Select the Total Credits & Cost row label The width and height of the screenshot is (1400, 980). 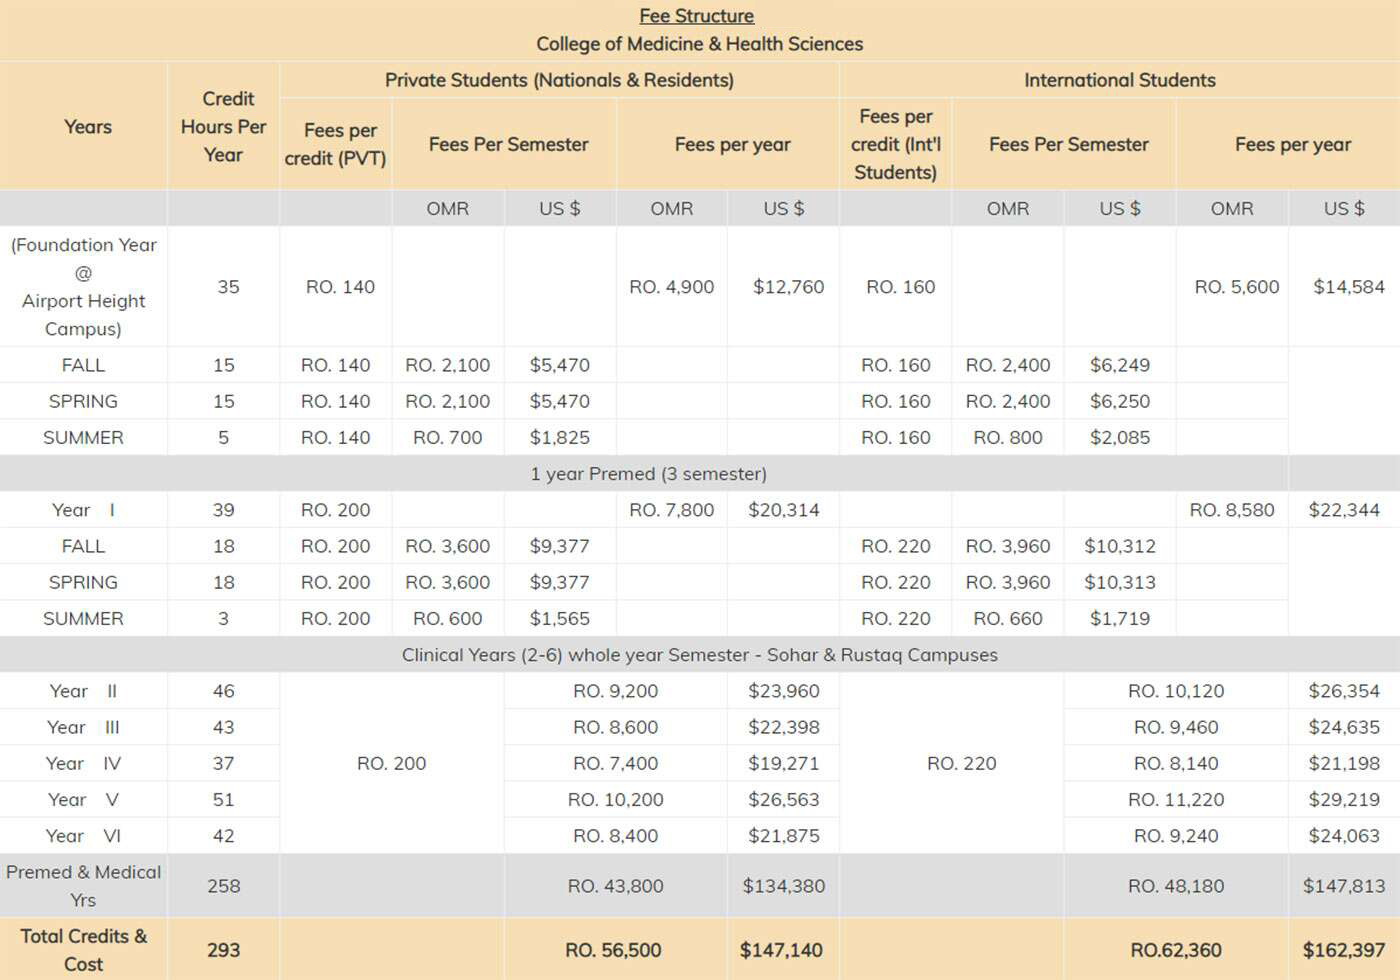click(x=83, y=950)
